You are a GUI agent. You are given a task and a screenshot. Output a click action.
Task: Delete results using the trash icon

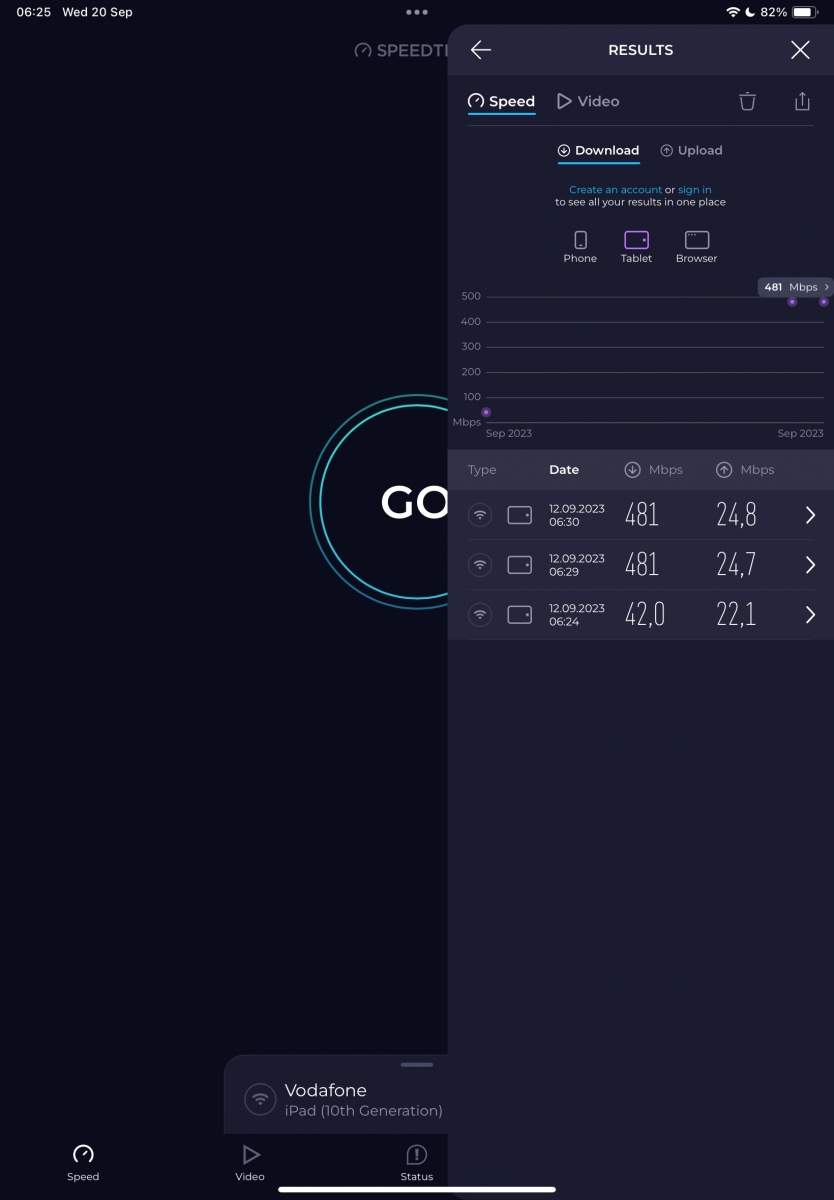(747, 101)
